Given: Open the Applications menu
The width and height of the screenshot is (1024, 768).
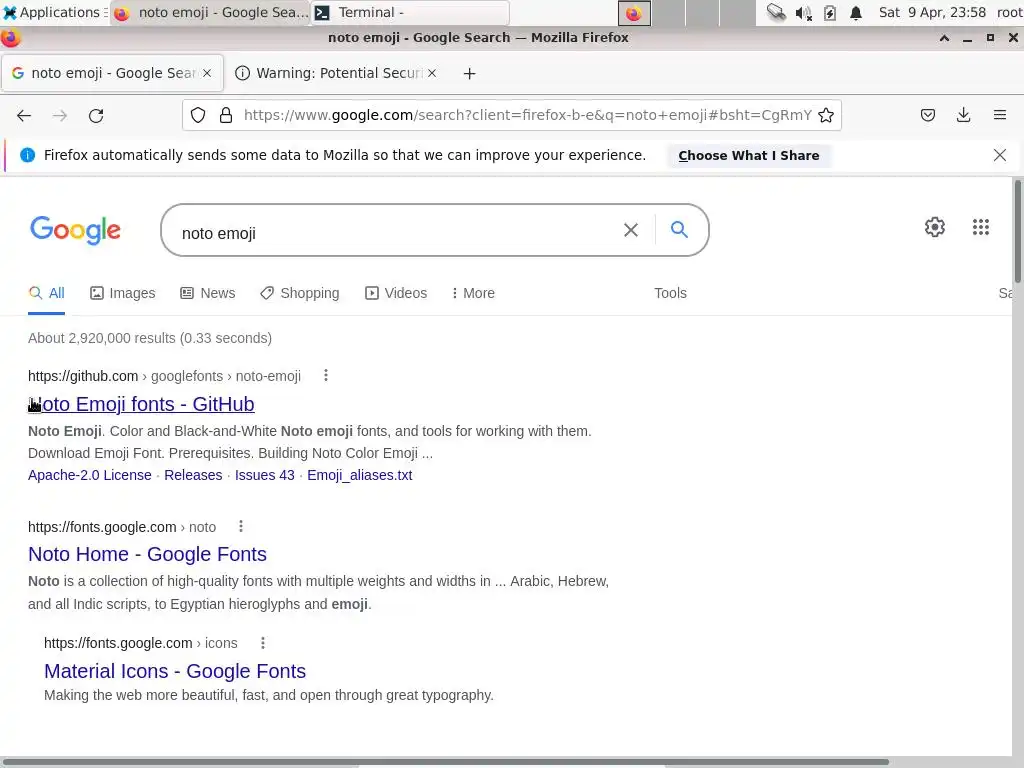Looking at the screenshot, I should [x=56, y=12].
